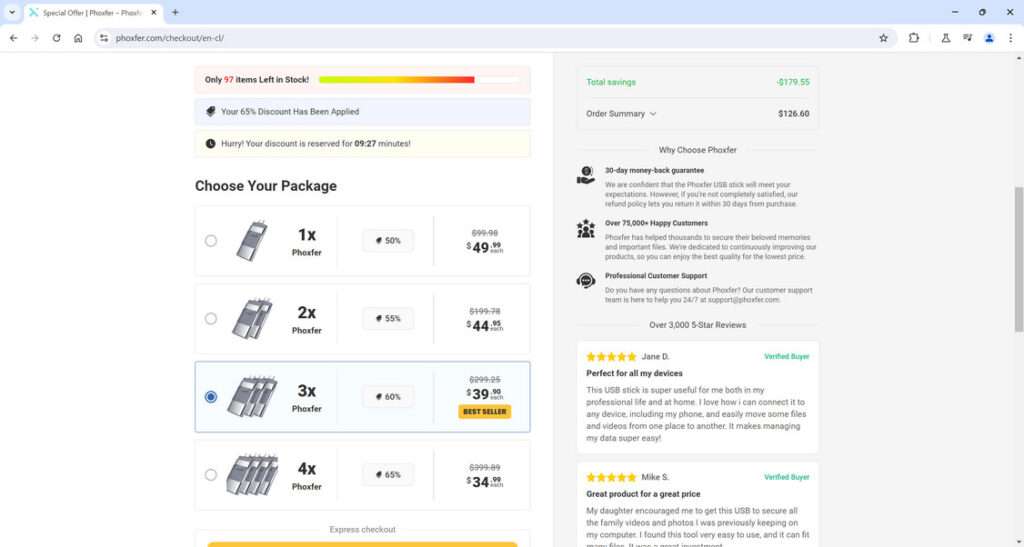Image resolution: width=1024 pixels, height=547 pixels.
Task: Click the BEST SELLER badge
Action: (485, 411)
